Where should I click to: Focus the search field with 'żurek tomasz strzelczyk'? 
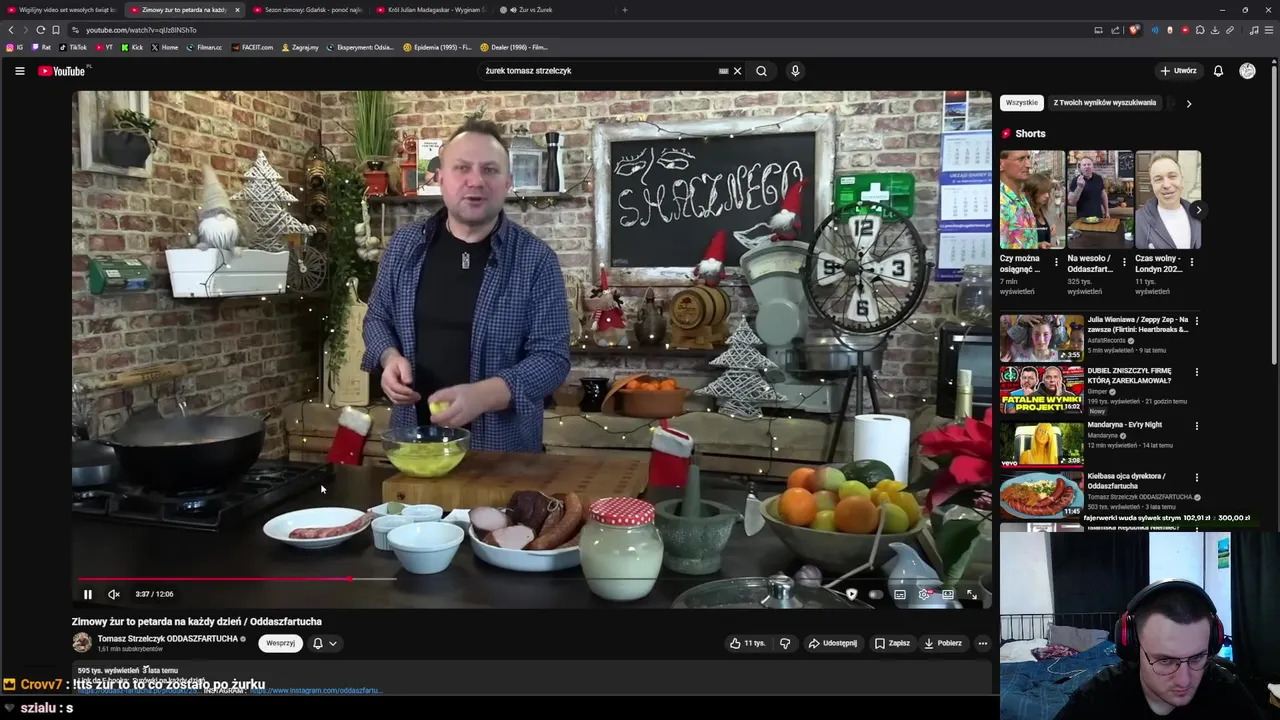point(598,71)
